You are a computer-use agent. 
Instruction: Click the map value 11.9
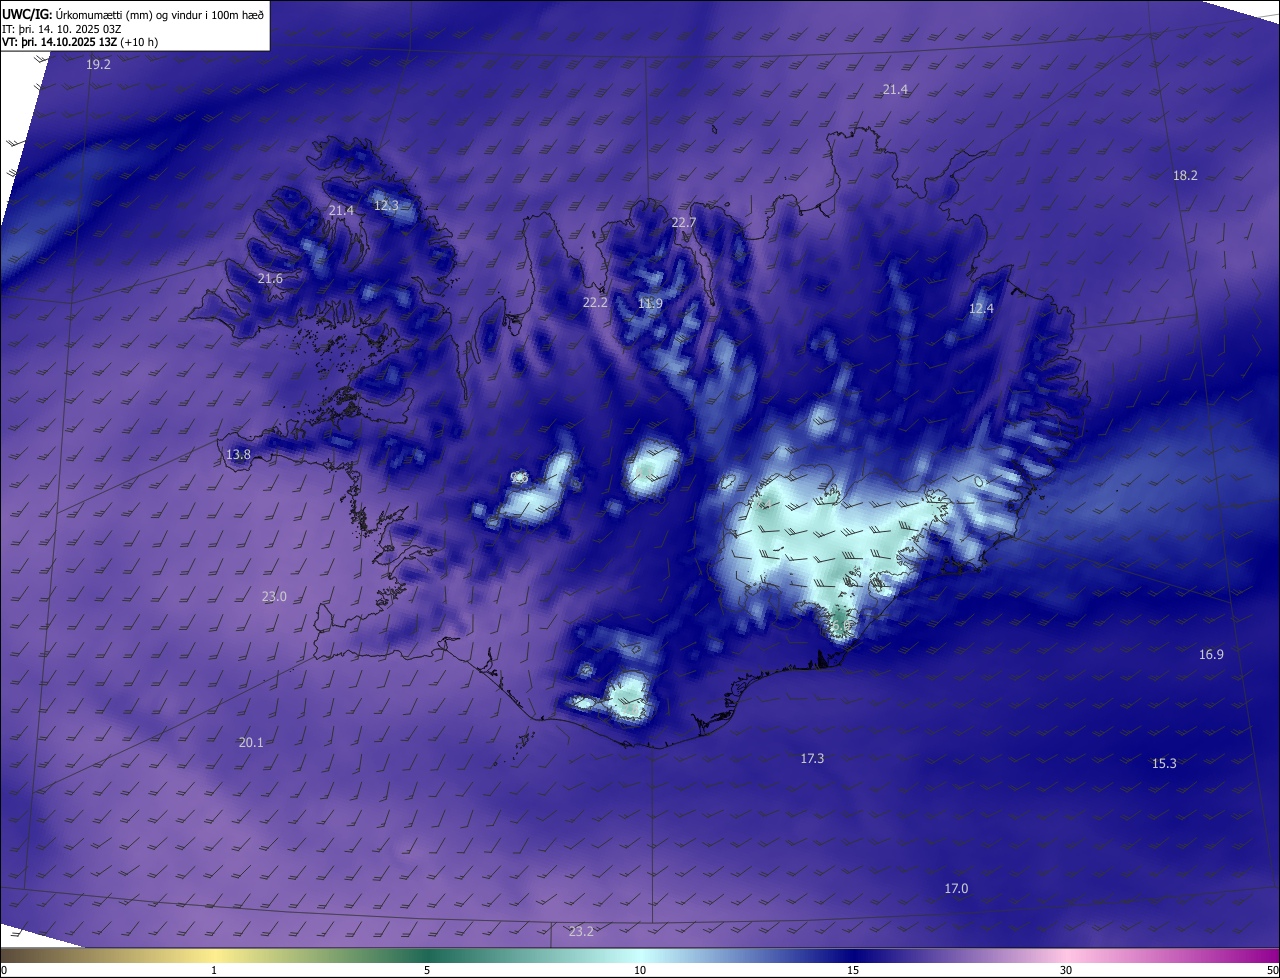pos(650,303)
